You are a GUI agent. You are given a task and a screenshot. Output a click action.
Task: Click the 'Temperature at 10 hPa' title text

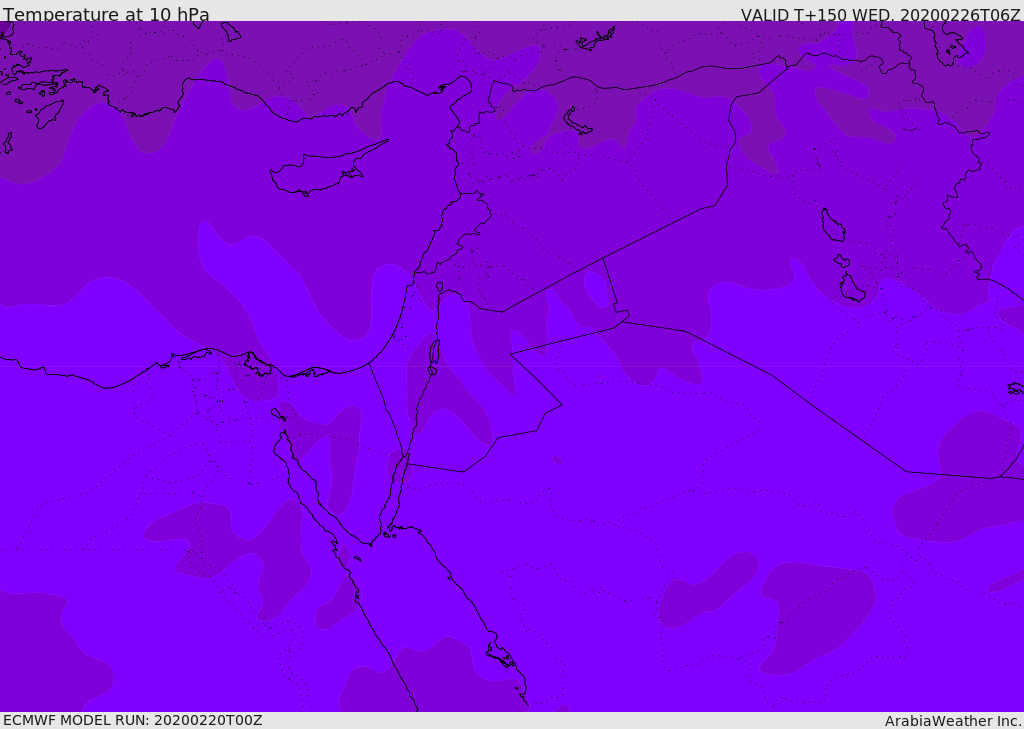[x=106, y=14]
